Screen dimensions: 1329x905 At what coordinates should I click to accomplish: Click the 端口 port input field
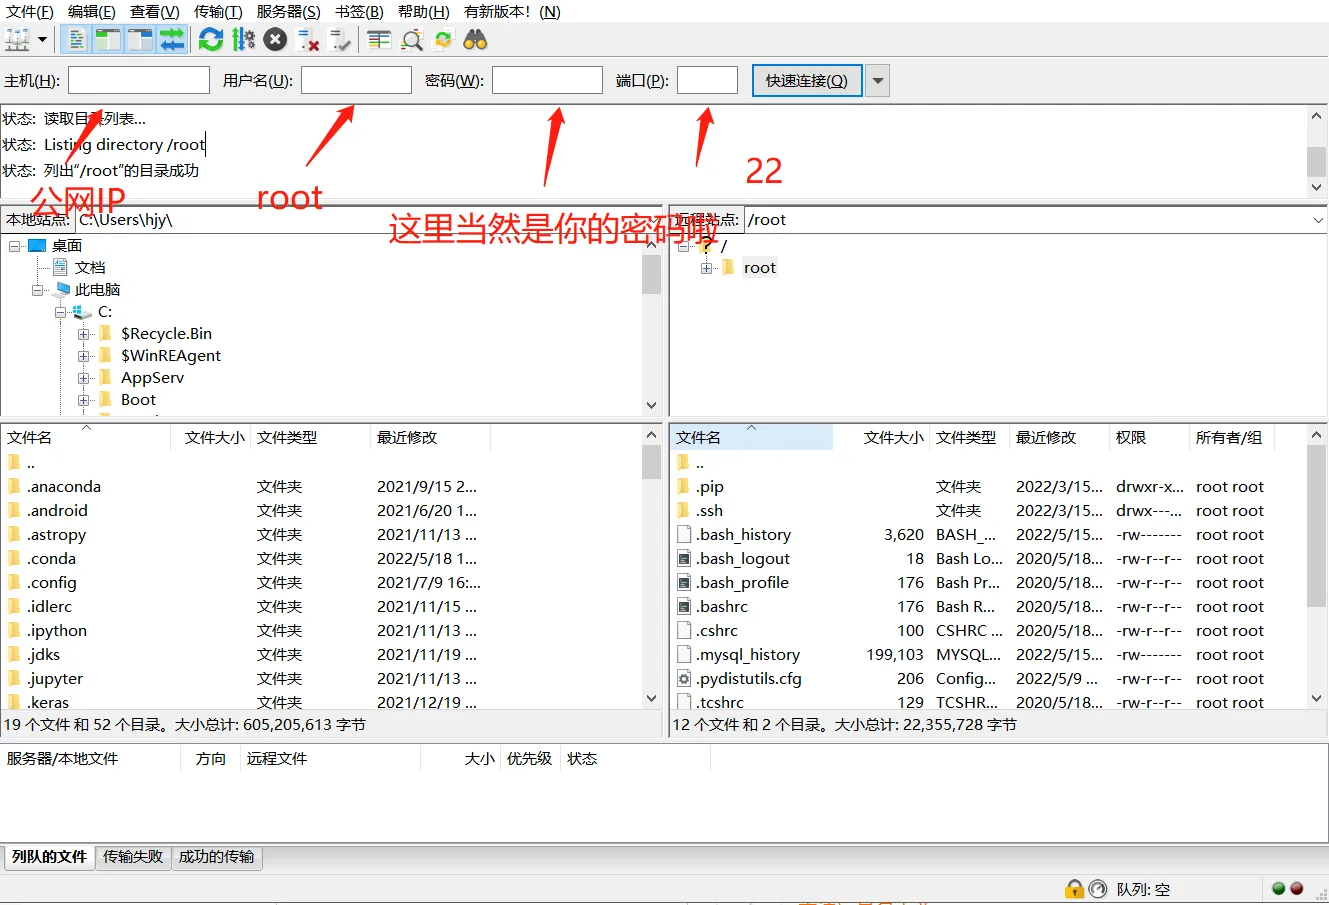[707, 80]
